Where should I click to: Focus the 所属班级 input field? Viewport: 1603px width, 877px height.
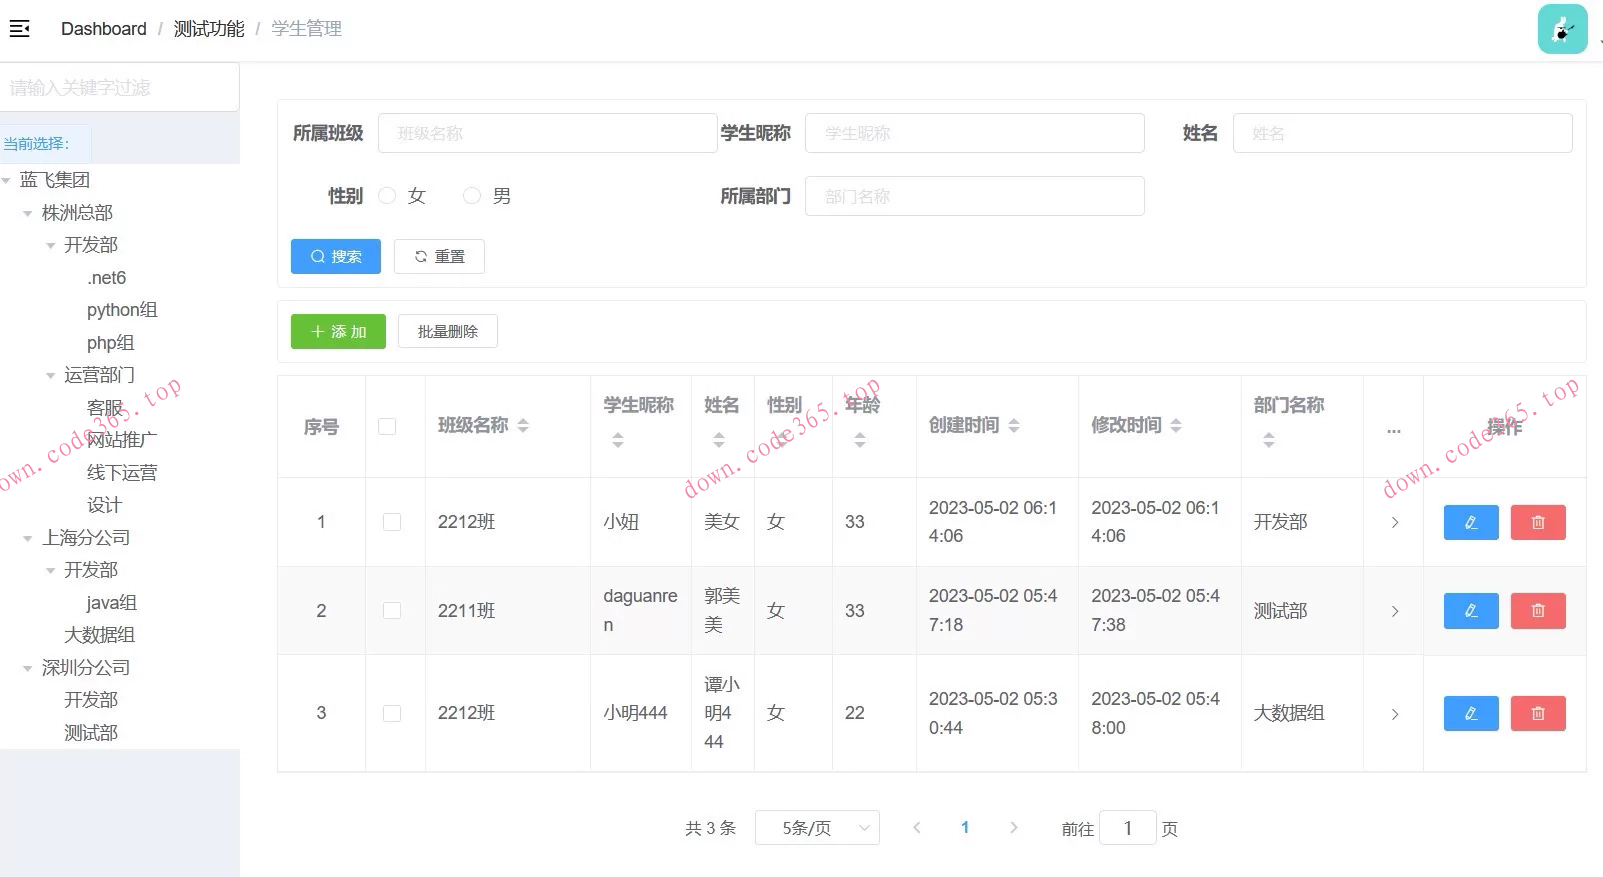click(x=547, y=133)
